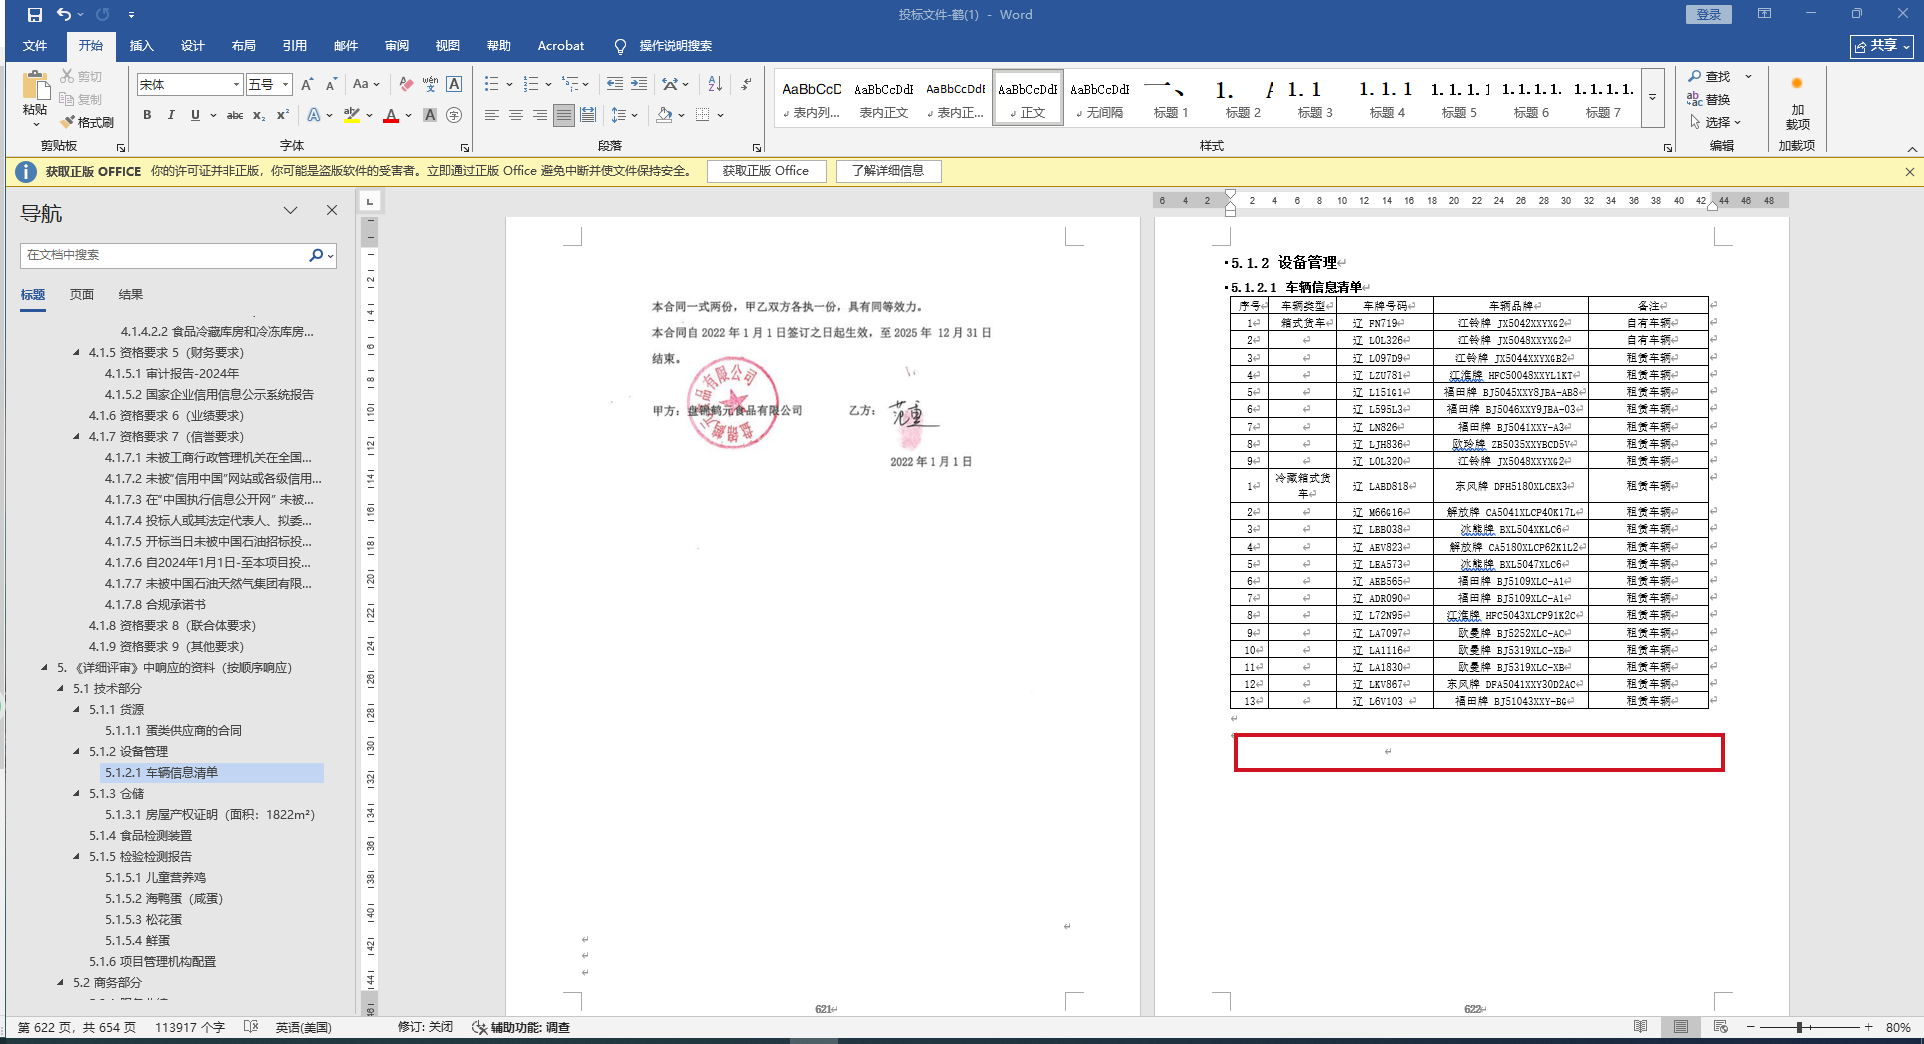
Task: Apply character border to text
Action: [454, 85]
